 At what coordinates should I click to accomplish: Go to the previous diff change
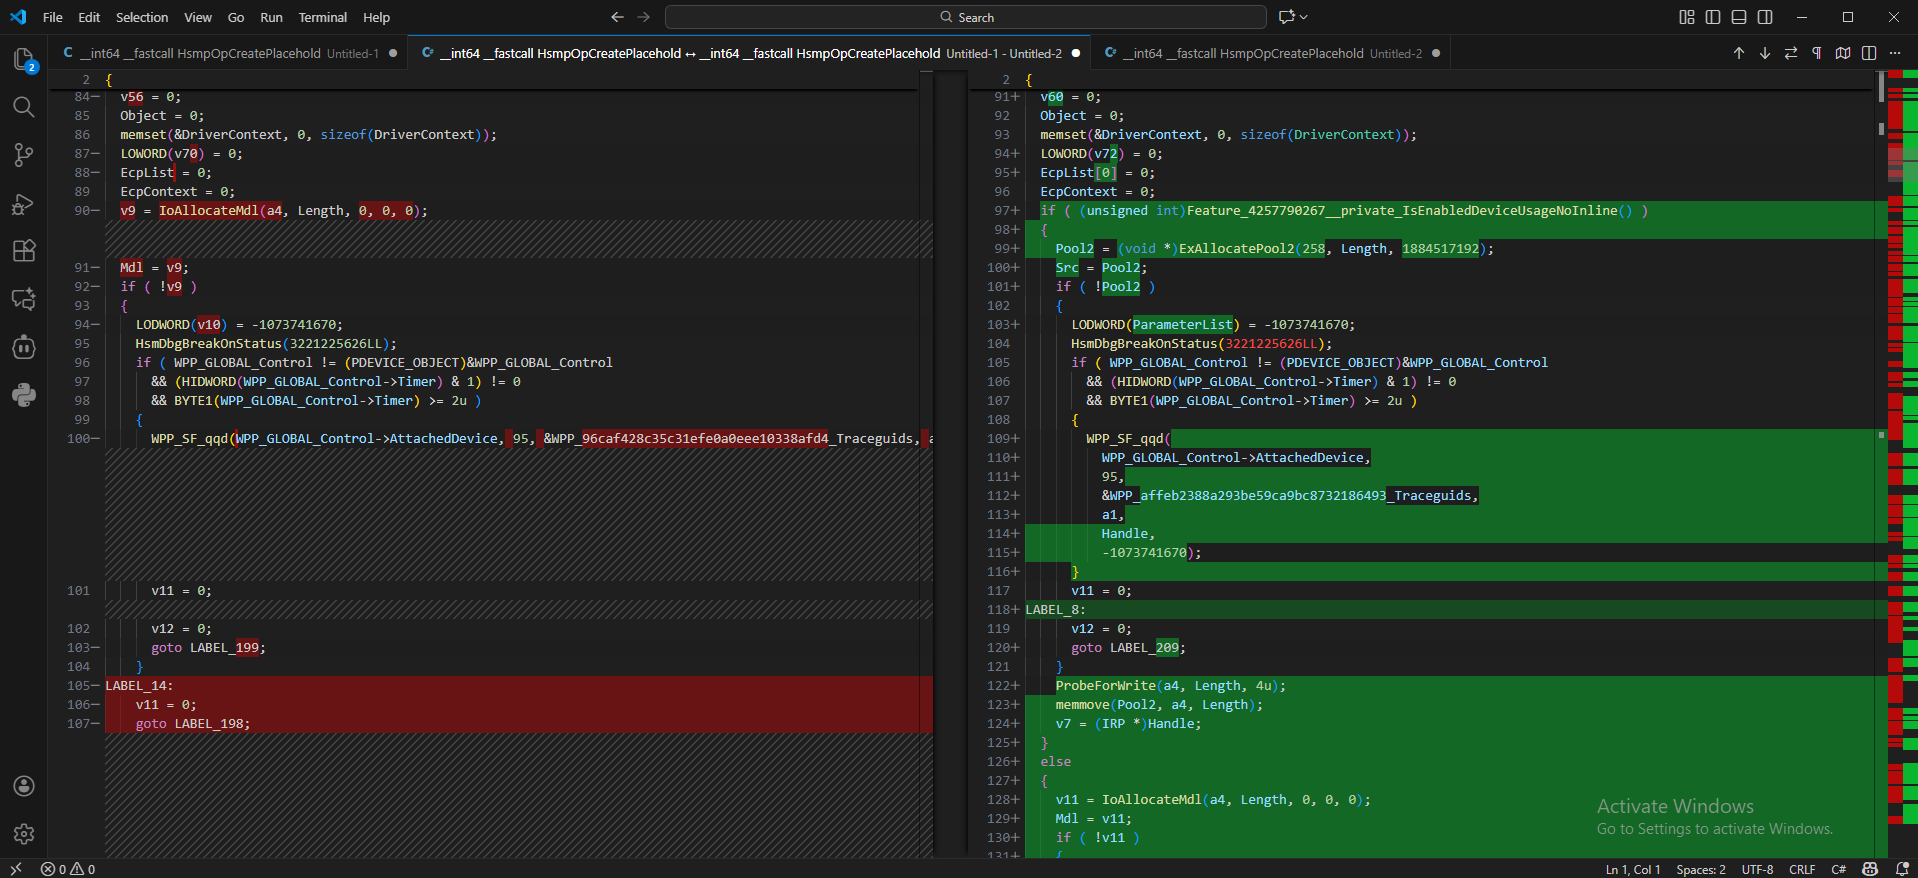tap(1738, 53)
